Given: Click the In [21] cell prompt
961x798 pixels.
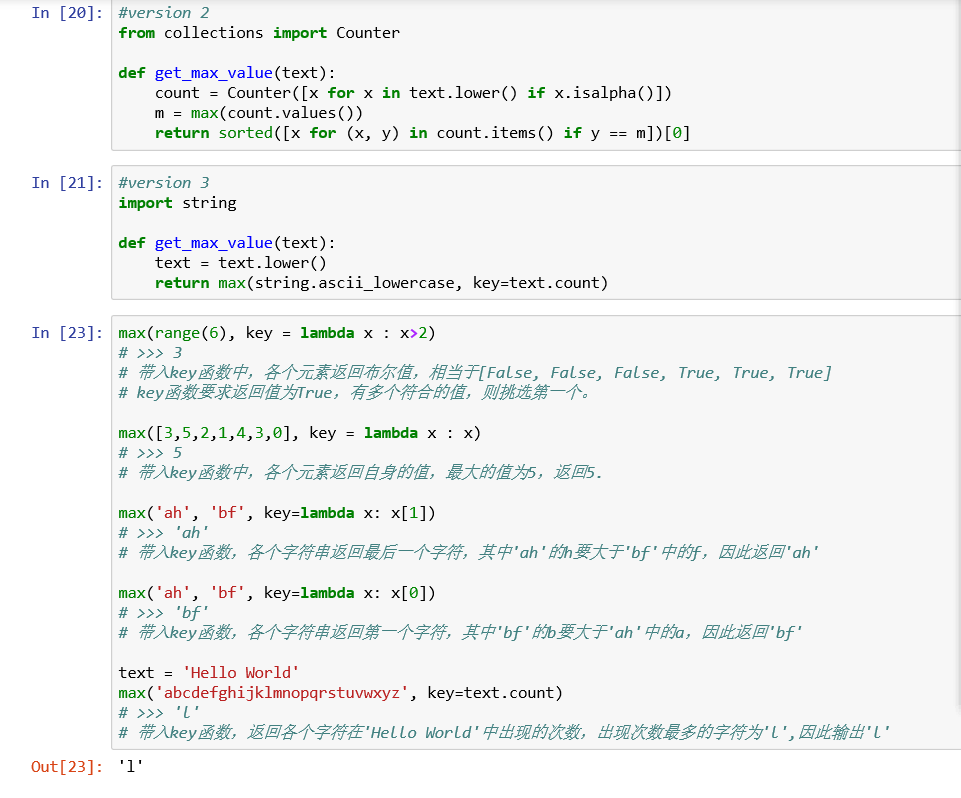Looking at the screenshot, I should tap(67, 183).
